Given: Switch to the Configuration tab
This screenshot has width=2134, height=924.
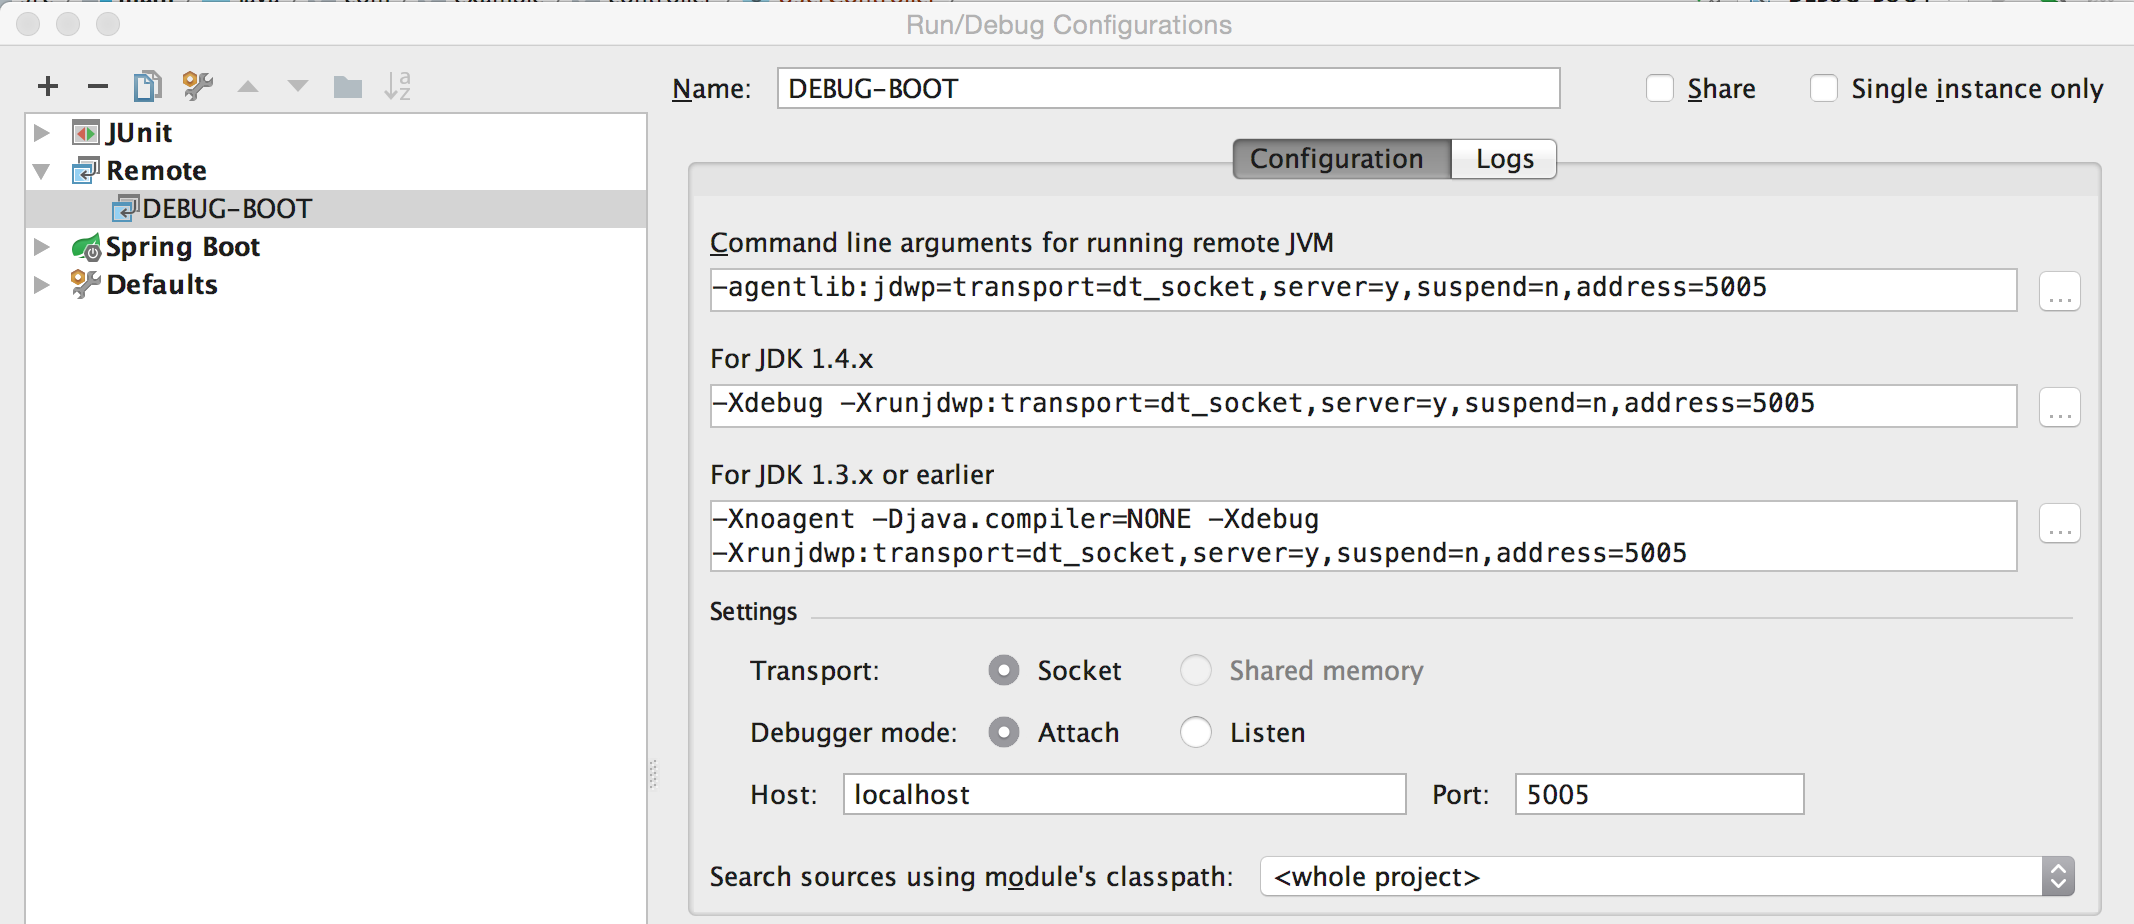Looking at the screenshot, I should [1340, 158].
